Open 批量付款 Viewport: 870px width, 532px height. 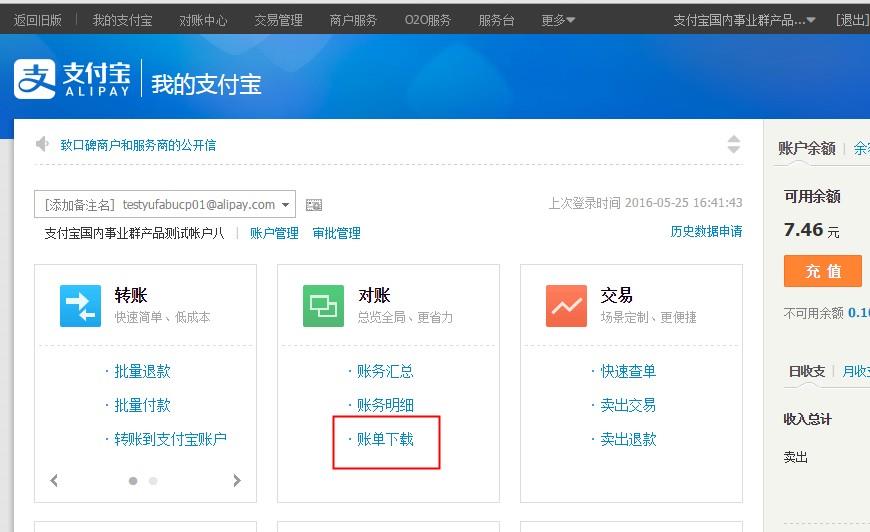click(143, 405)
